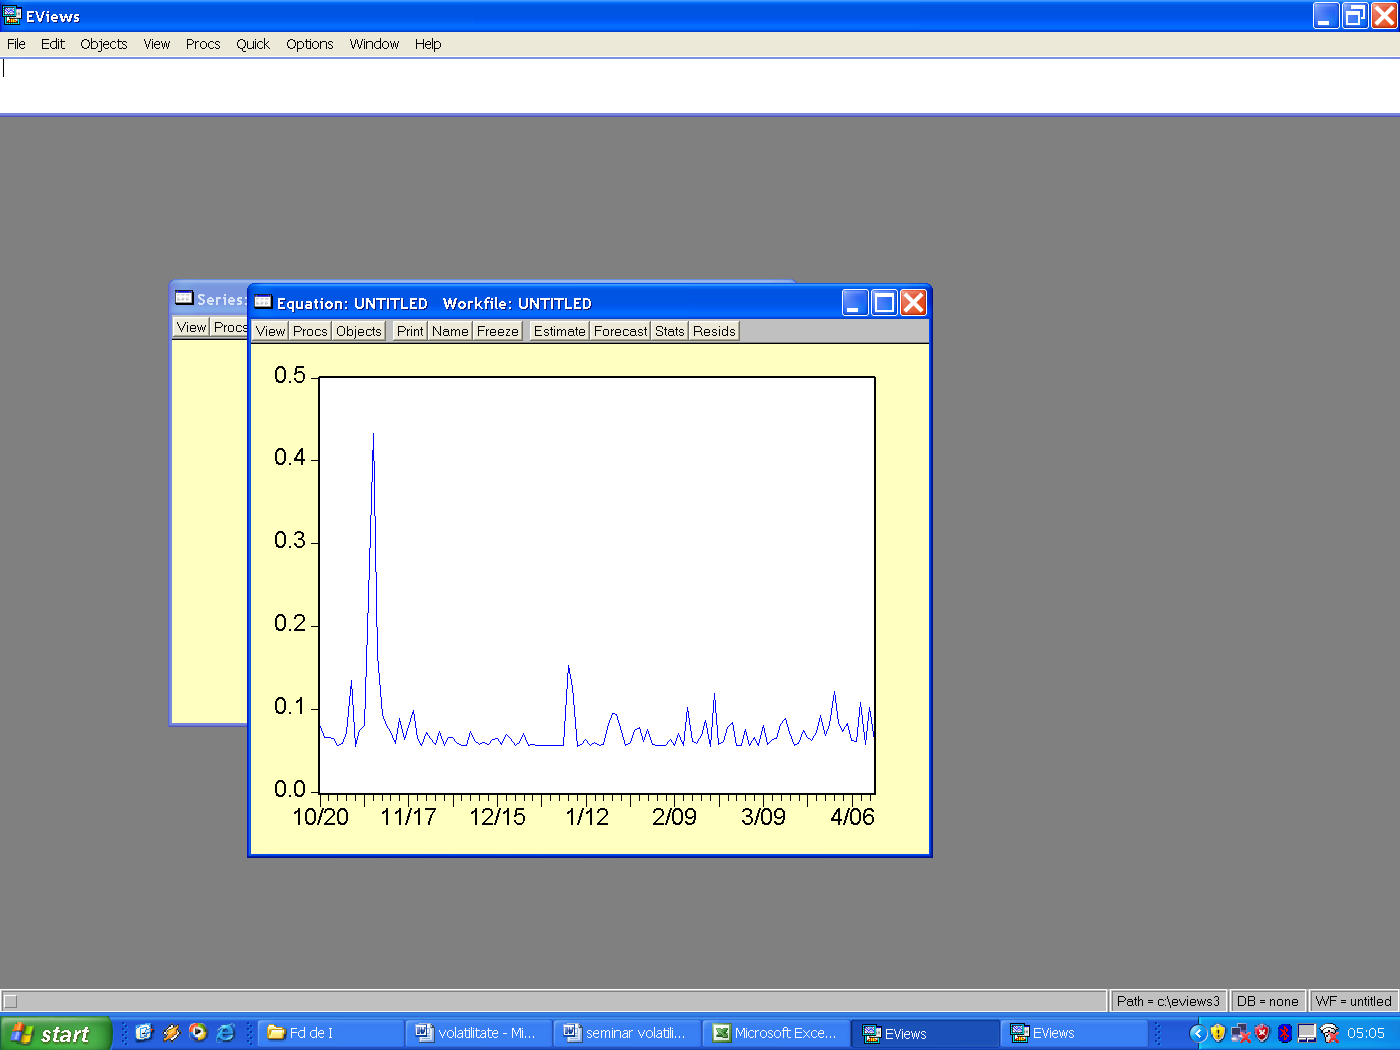The image size is (1400, 1050).
Task: Click the fourth quick launch icon
Action: 225,1033
